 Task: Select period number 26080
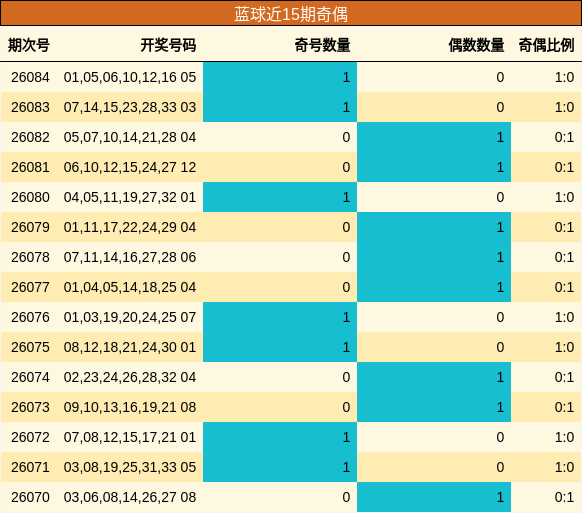[30, 197]
